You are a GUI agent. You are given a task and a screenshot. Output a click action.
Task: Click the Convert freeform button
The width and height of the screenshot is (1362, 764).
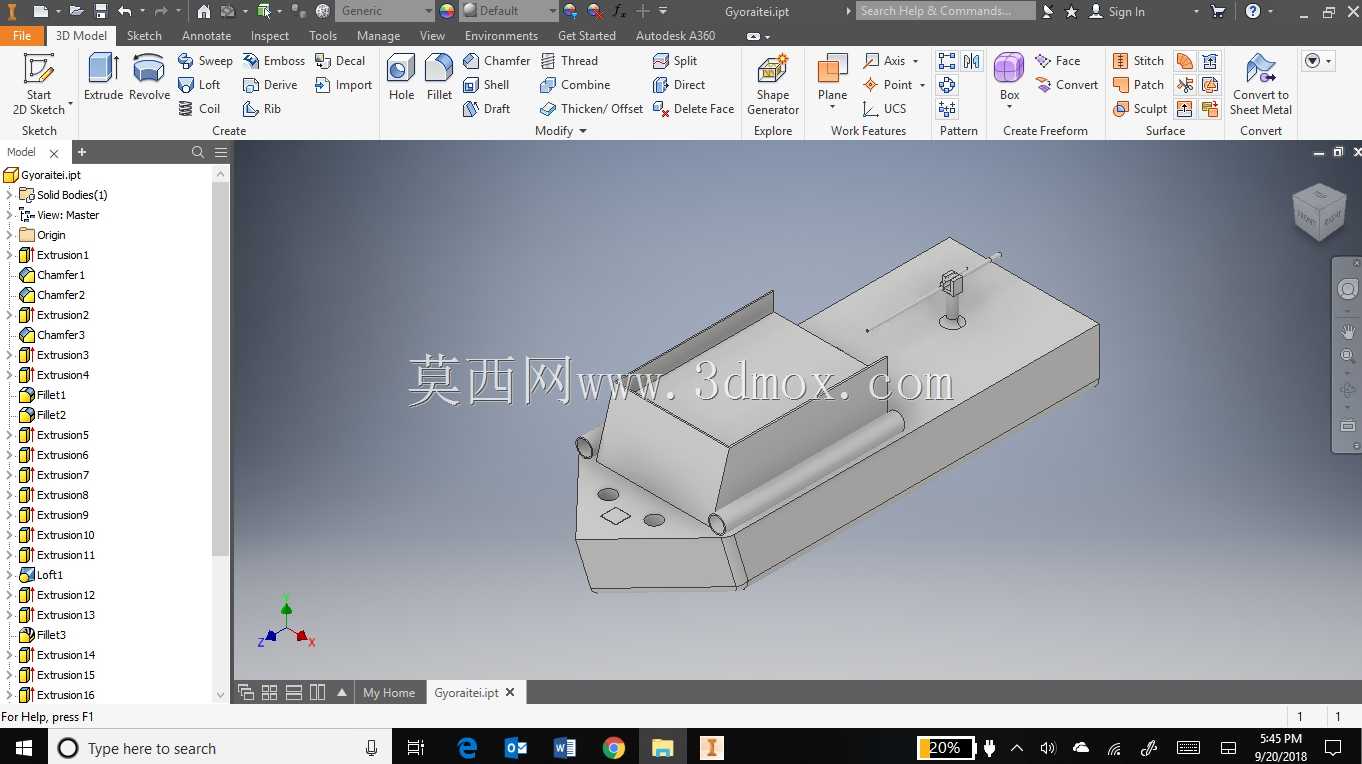pos(1066,85)
